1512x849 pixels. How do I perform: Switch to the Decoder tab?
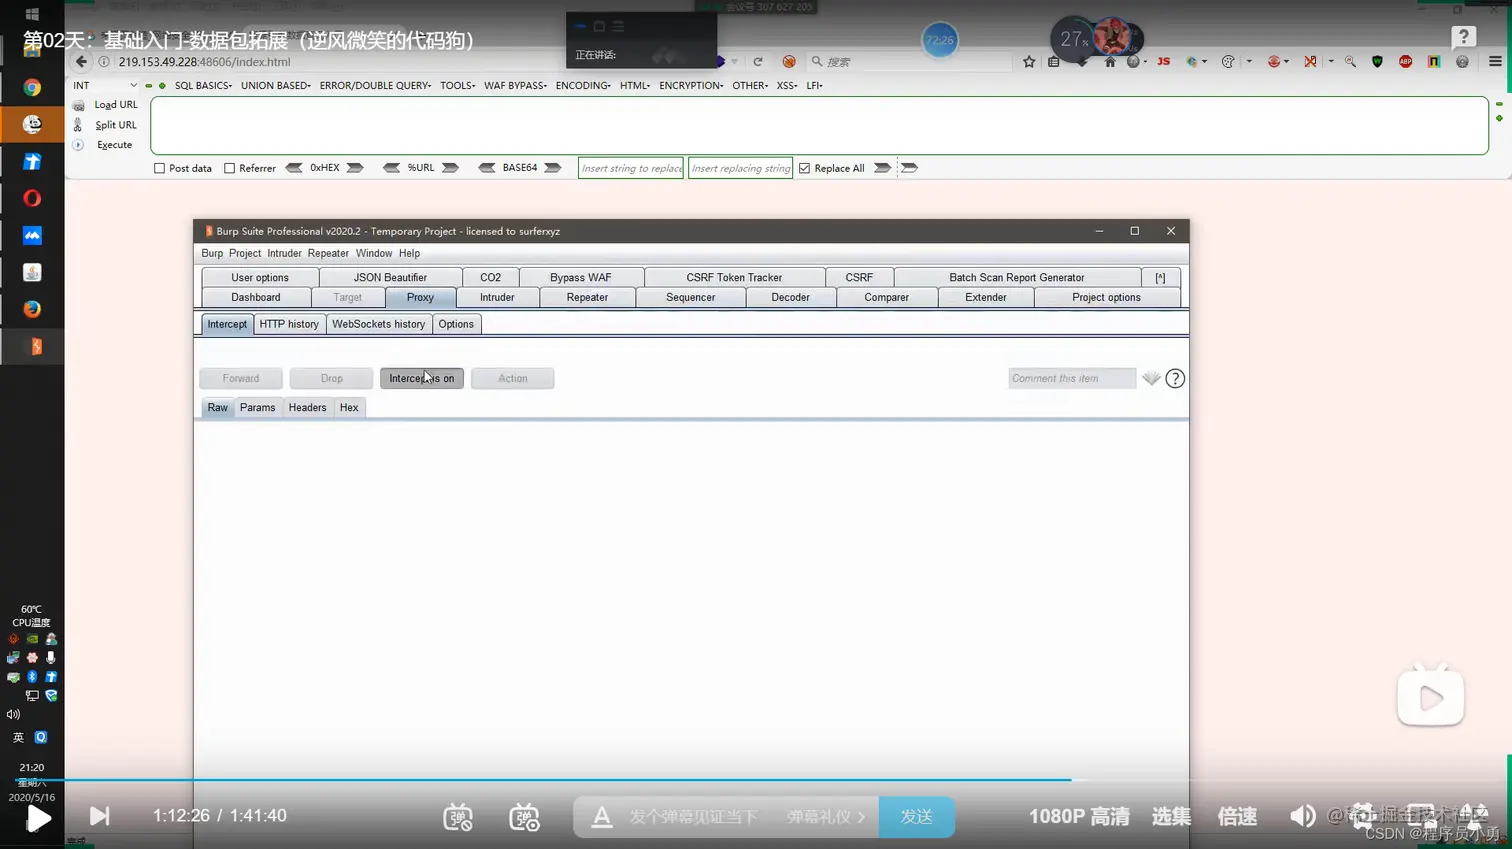click(790, 298)
